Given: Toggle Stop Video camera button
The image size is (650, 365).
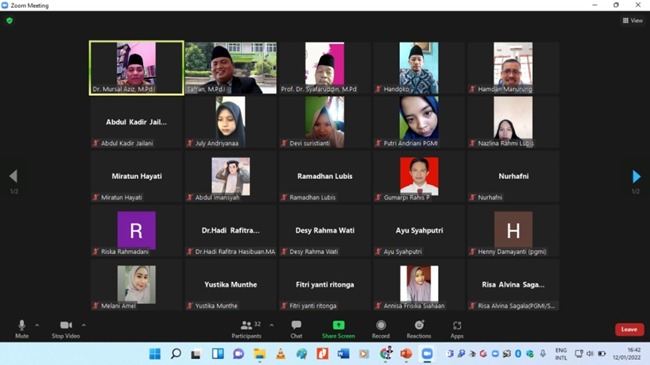Looking at the screenshot, I should pos(66,329).
